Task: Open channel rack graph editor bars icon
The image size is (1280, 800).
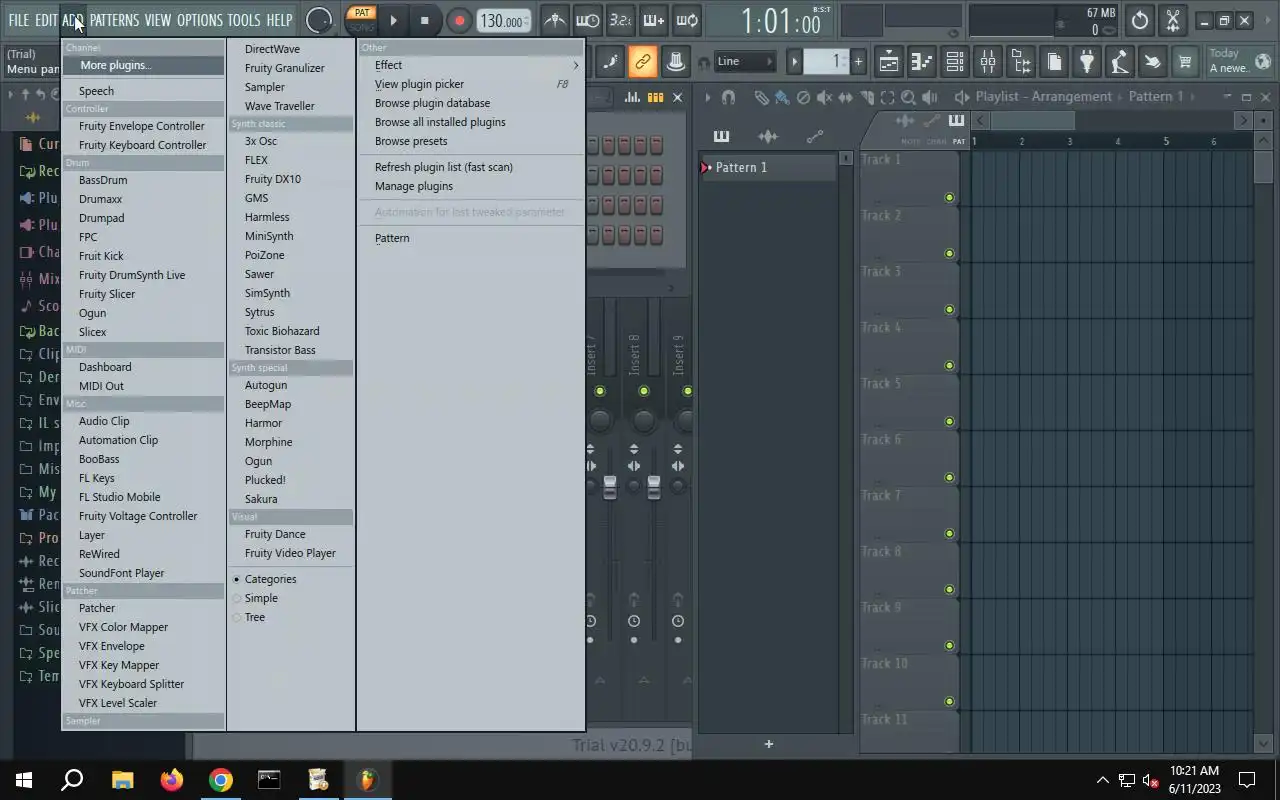Action: 632,97
